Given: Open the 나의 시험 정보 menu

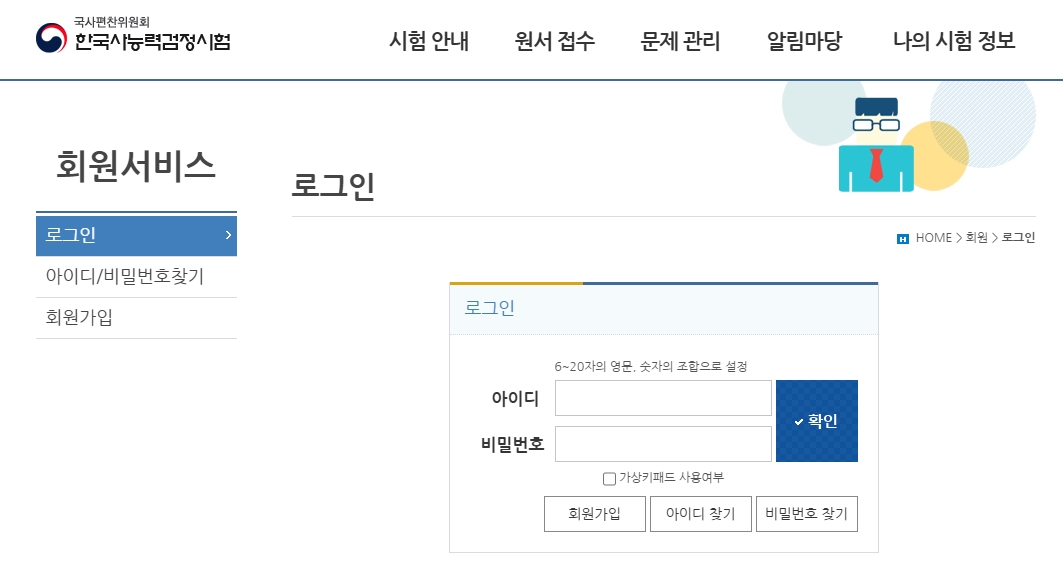Looking at the screenshot, I should (954, 41).
